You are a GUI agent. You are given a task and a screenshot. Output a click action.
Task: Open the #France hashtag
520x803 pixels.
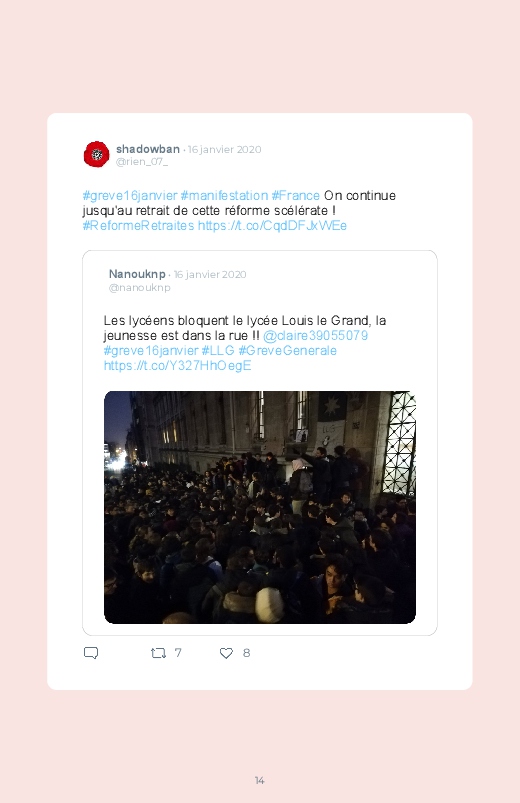(296, 196)
